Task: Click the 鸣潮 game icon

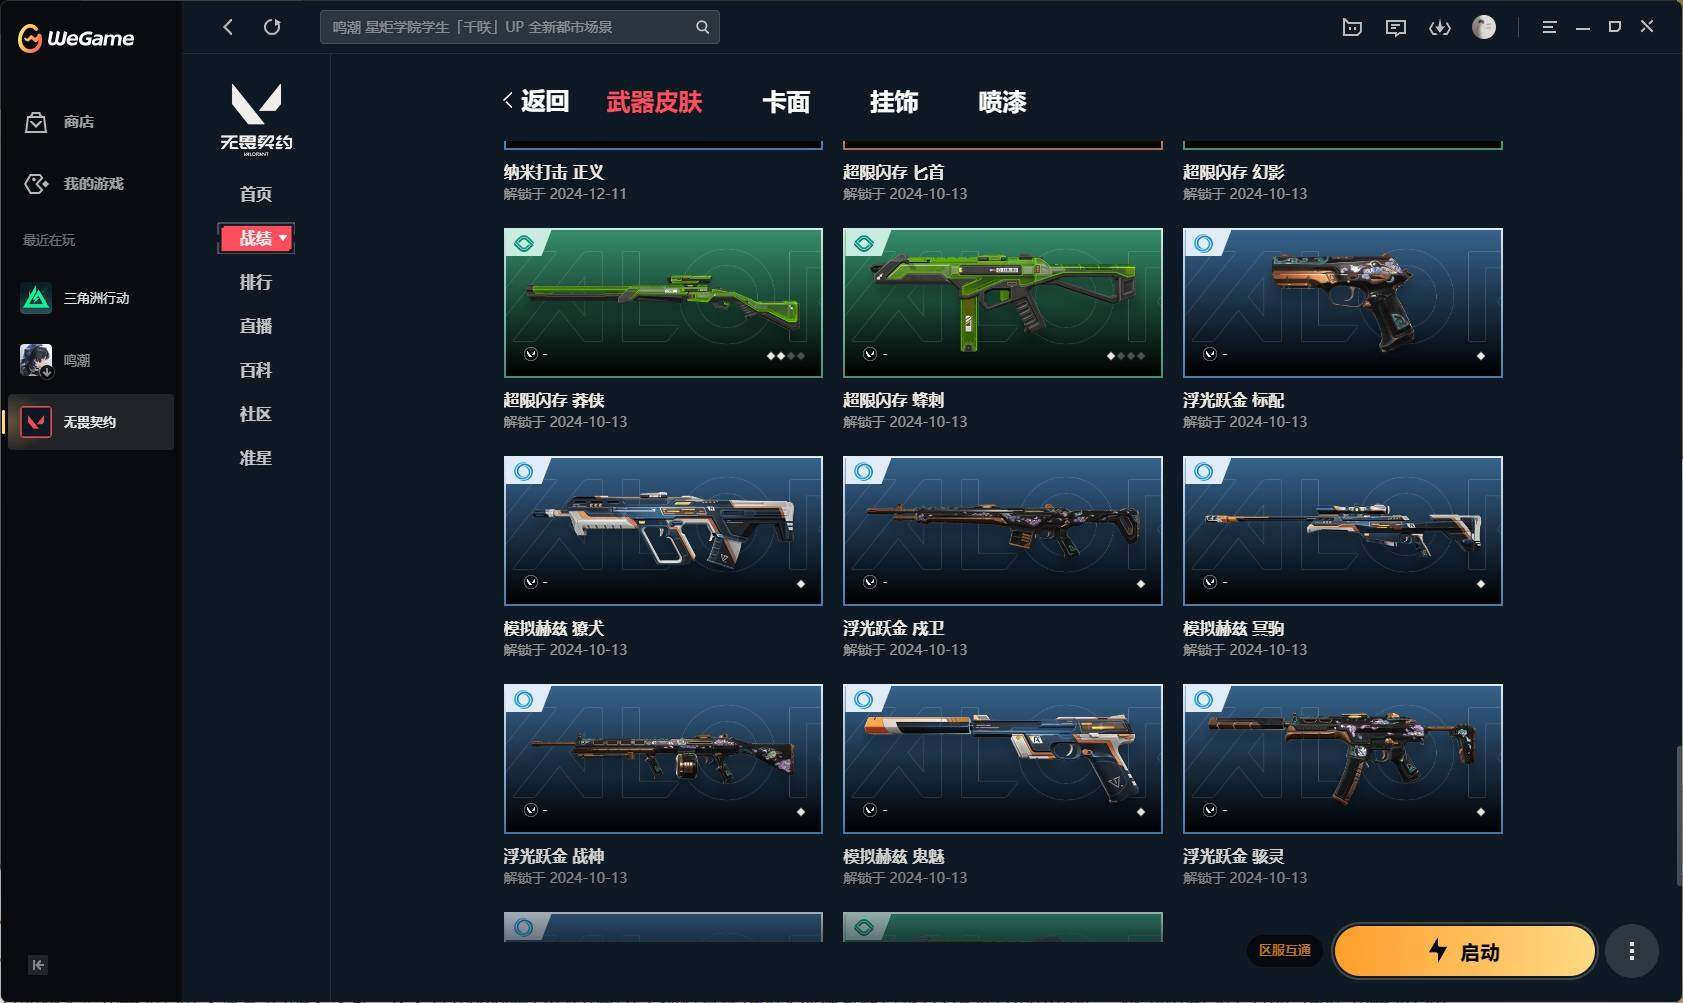Action: (36, 360)
